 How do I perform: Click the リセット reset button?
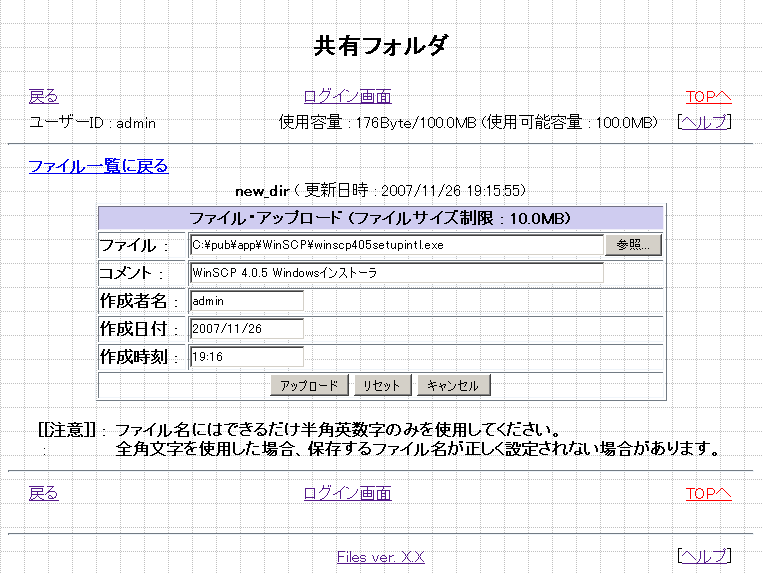(x=381, y=386)
